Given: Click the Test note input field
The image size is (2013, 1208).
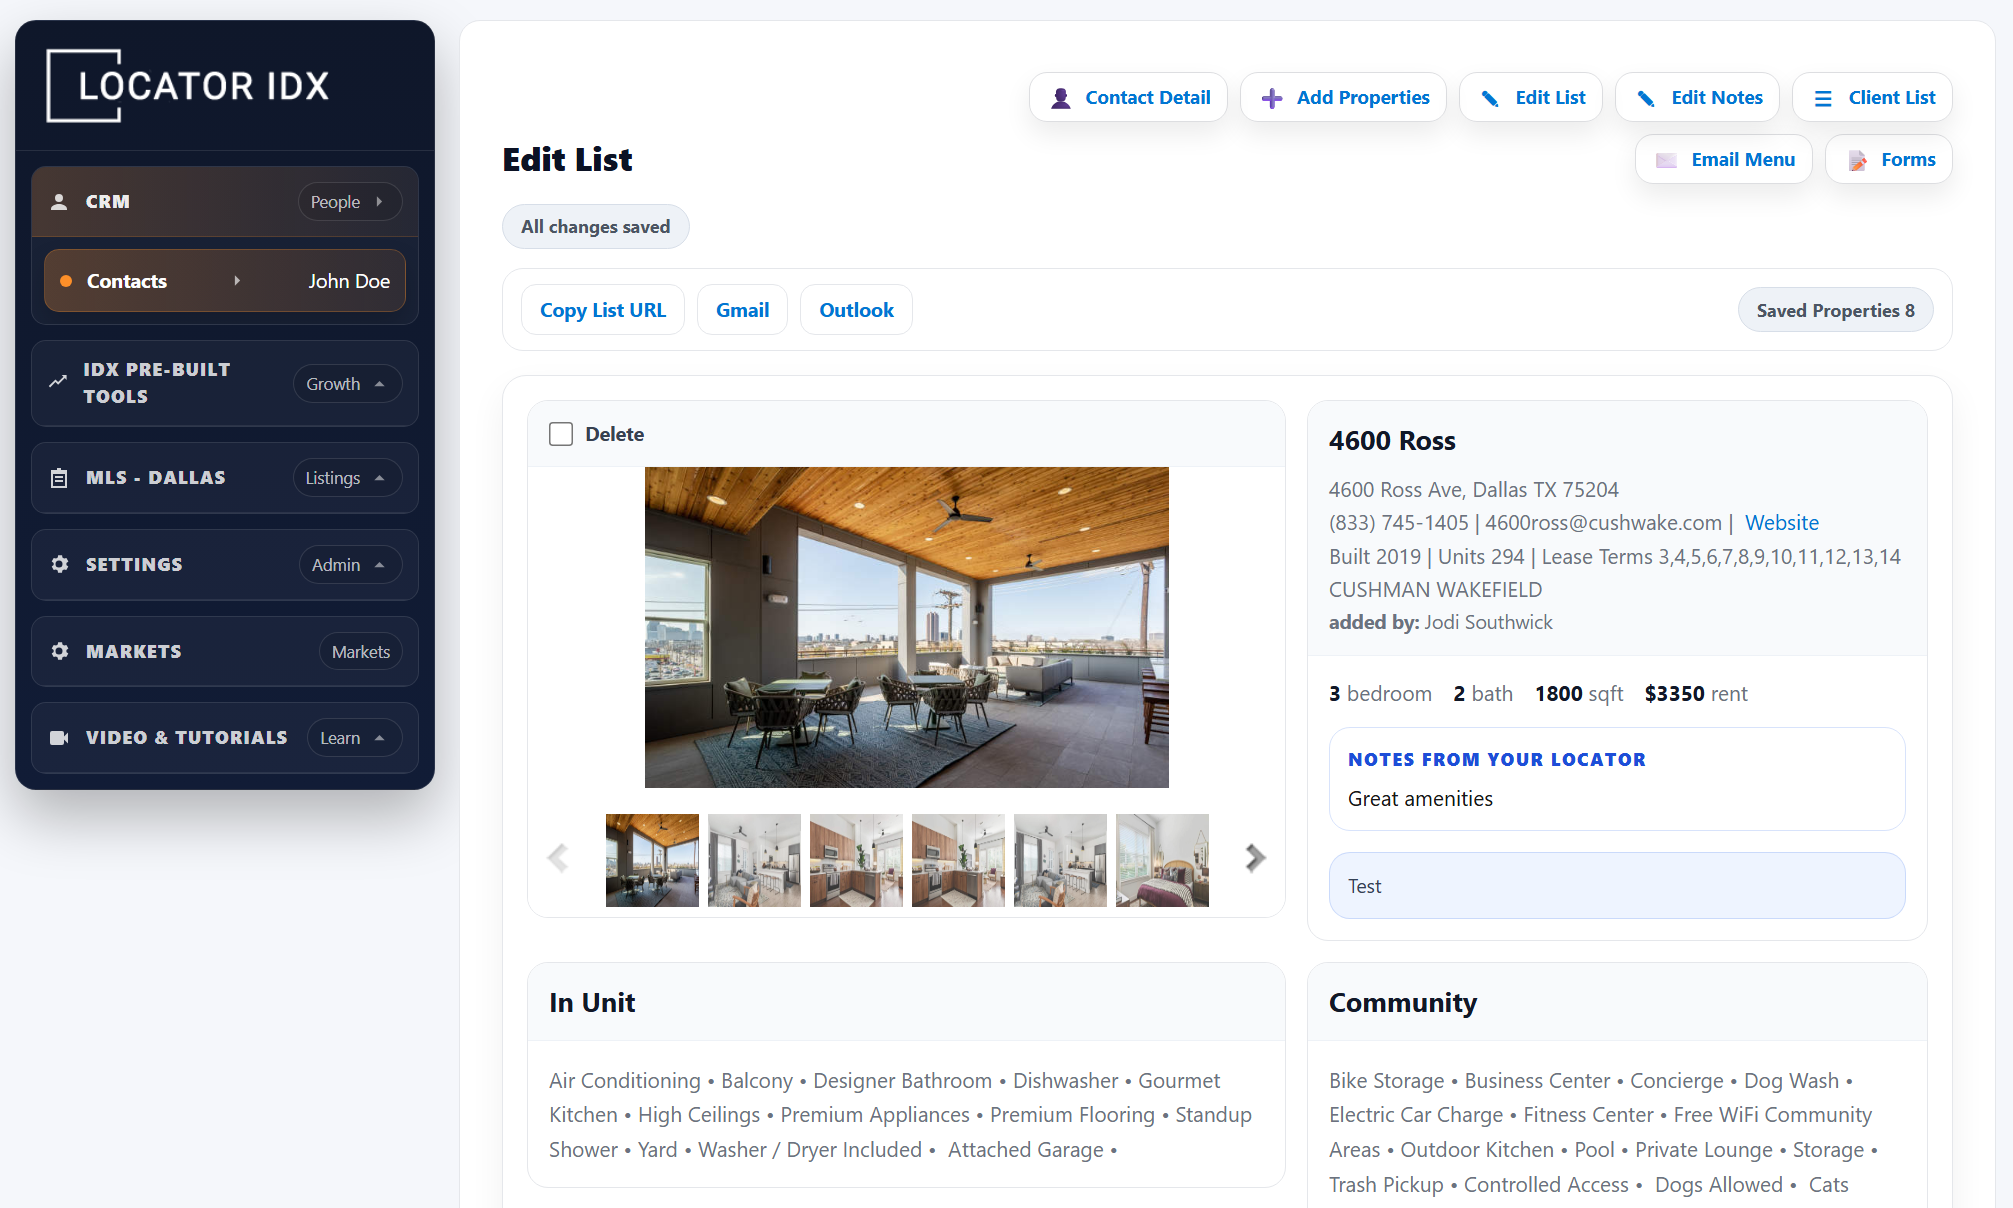Looking at the screenshot, I should tap(1617, 886).
